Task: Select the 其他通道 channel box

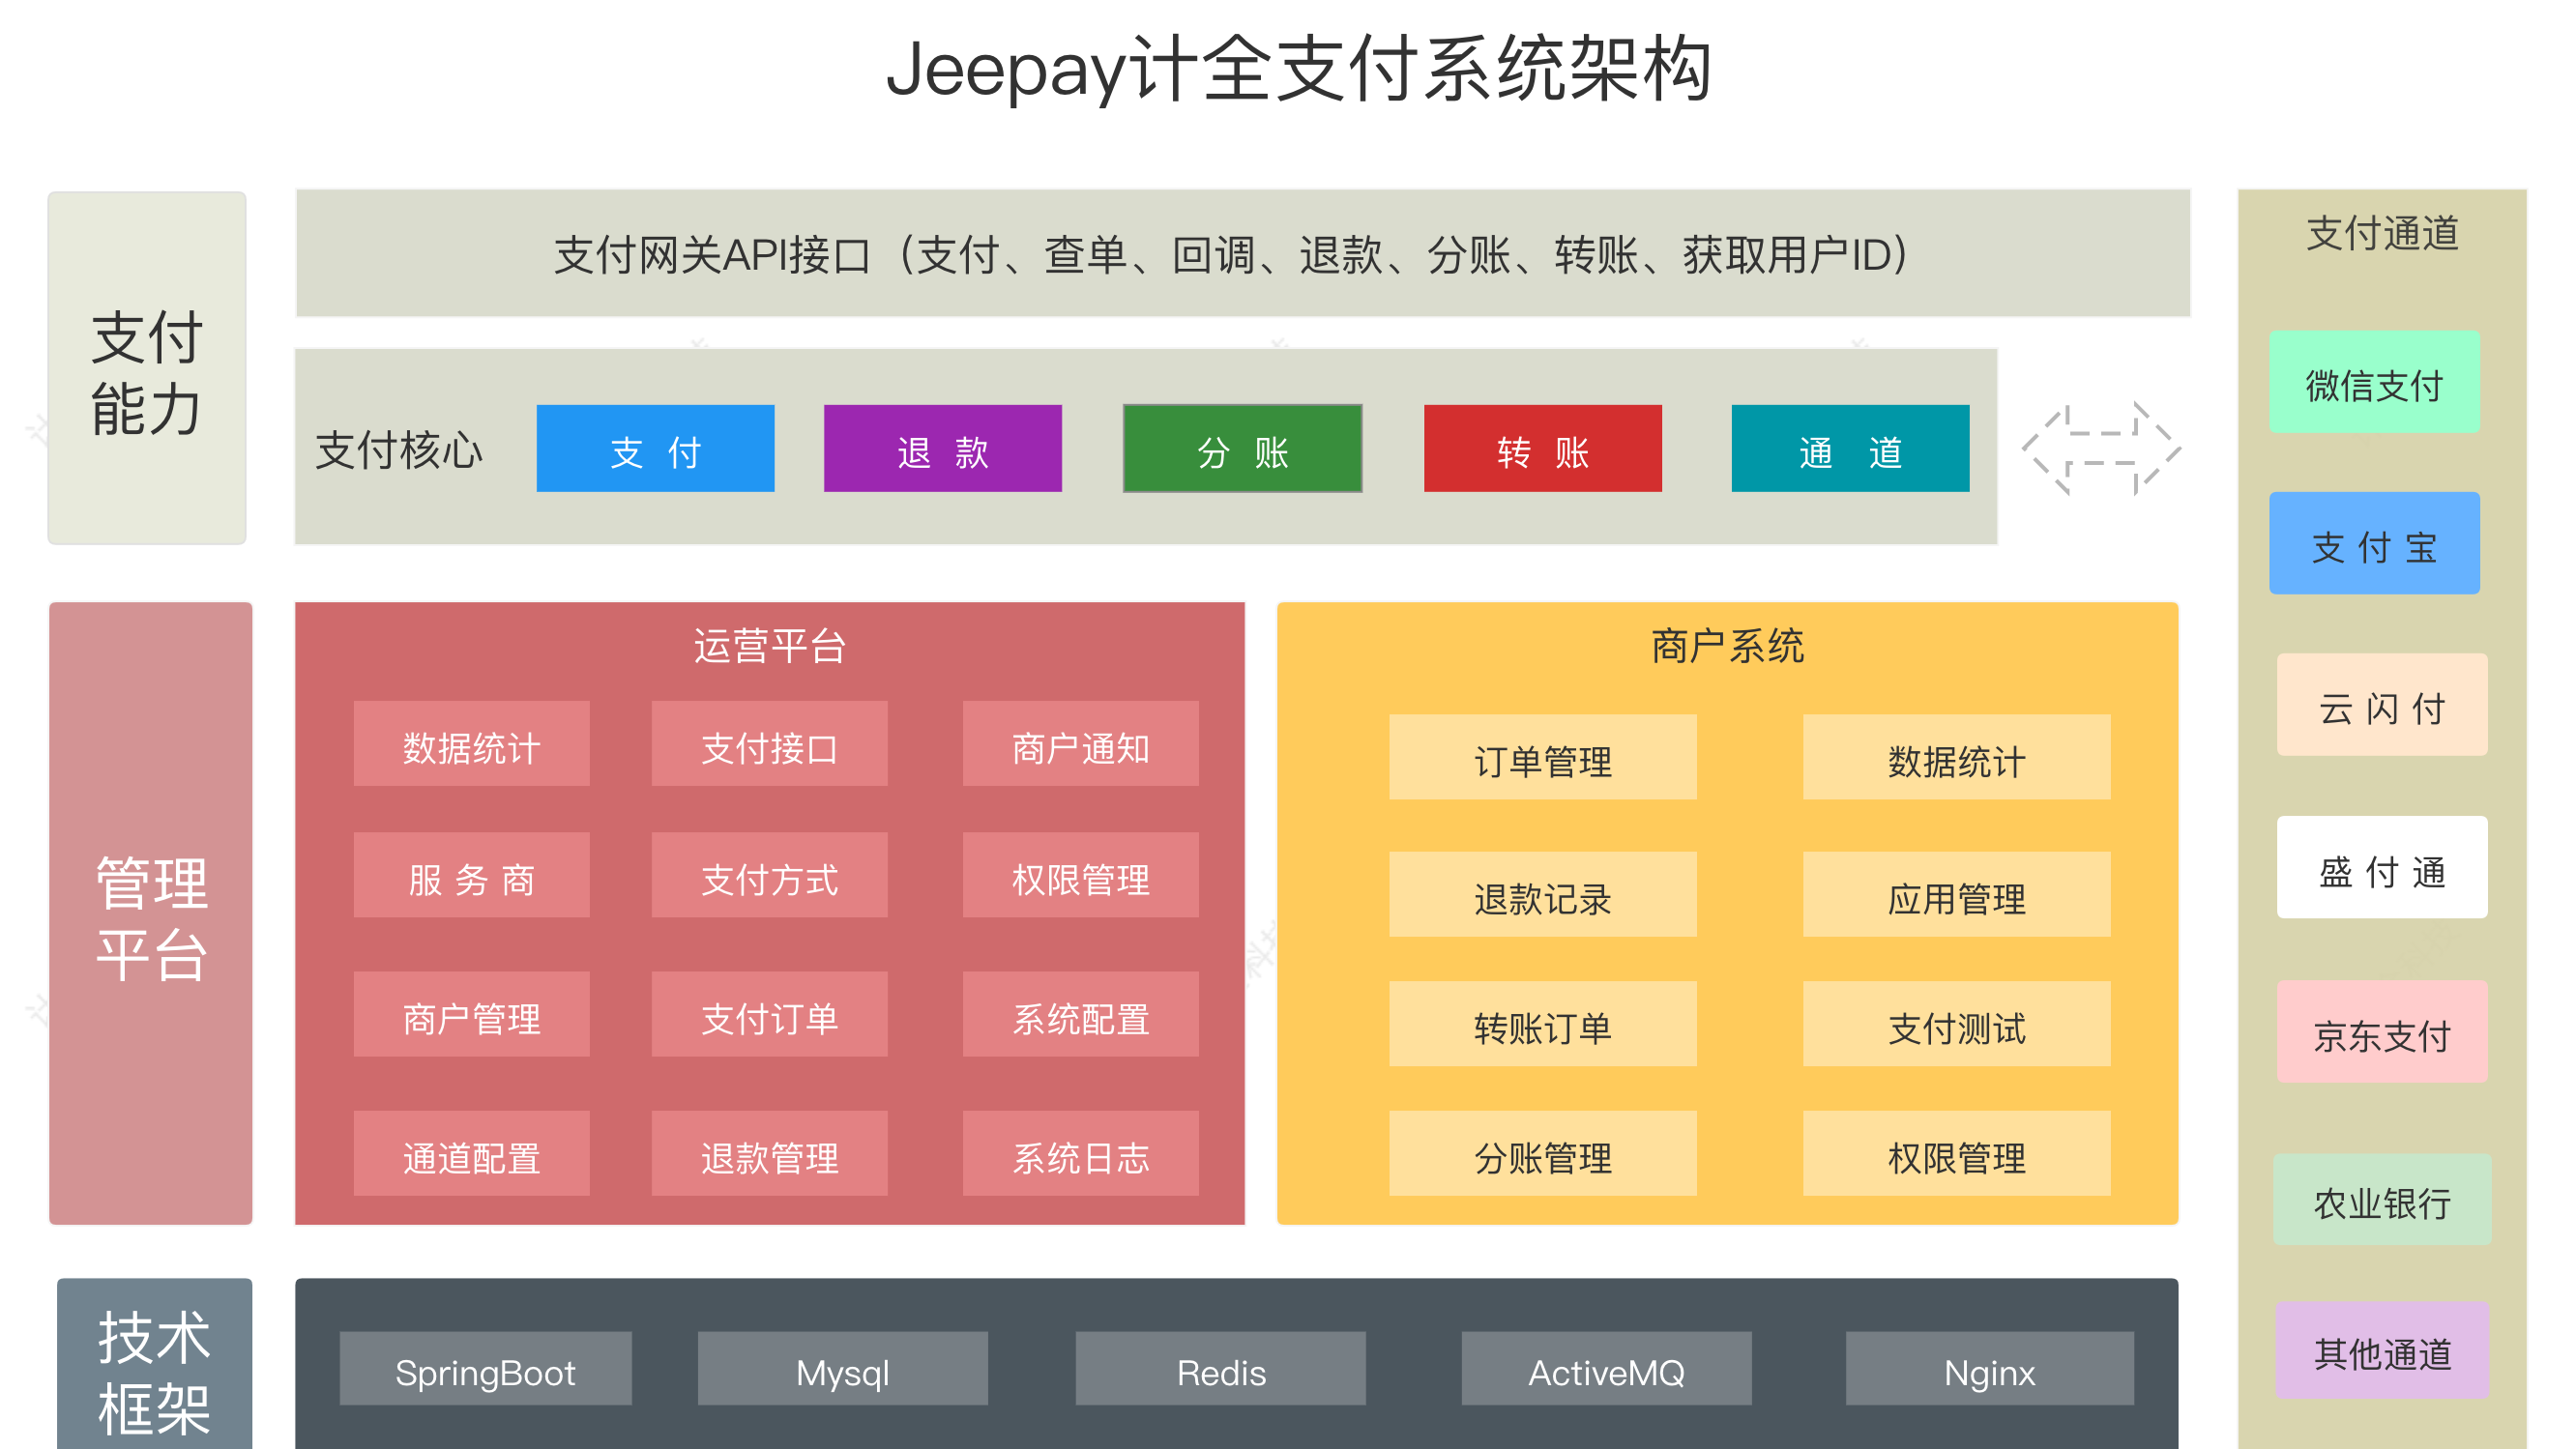Action: [2382, 1350]
